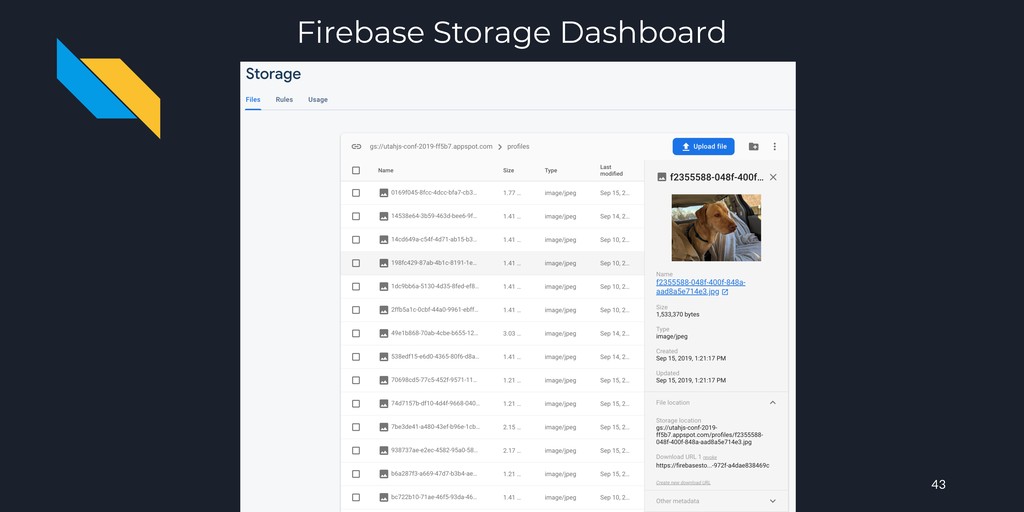Click the 1,533,370 bytes size value
Viewport: 1024px width, 512px height.
tap(677, 314)
